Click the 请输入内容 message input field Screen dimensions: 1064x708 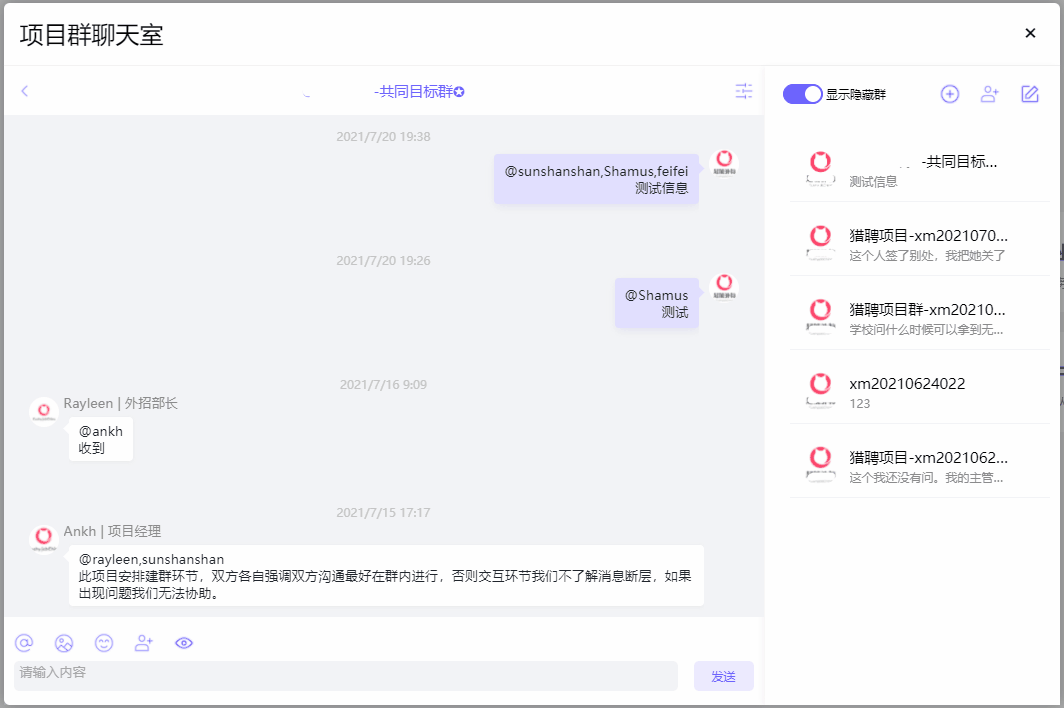coord(345,675)
